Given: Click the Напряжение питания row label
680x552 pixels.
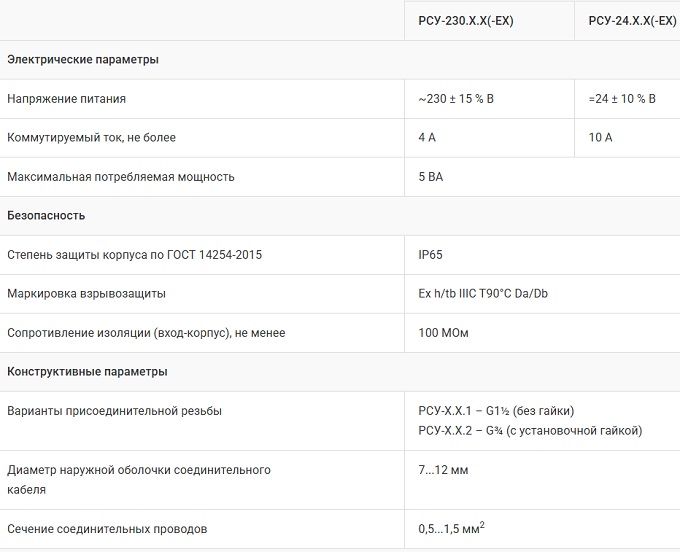Looking at the screenshot, I should [66, 99].
